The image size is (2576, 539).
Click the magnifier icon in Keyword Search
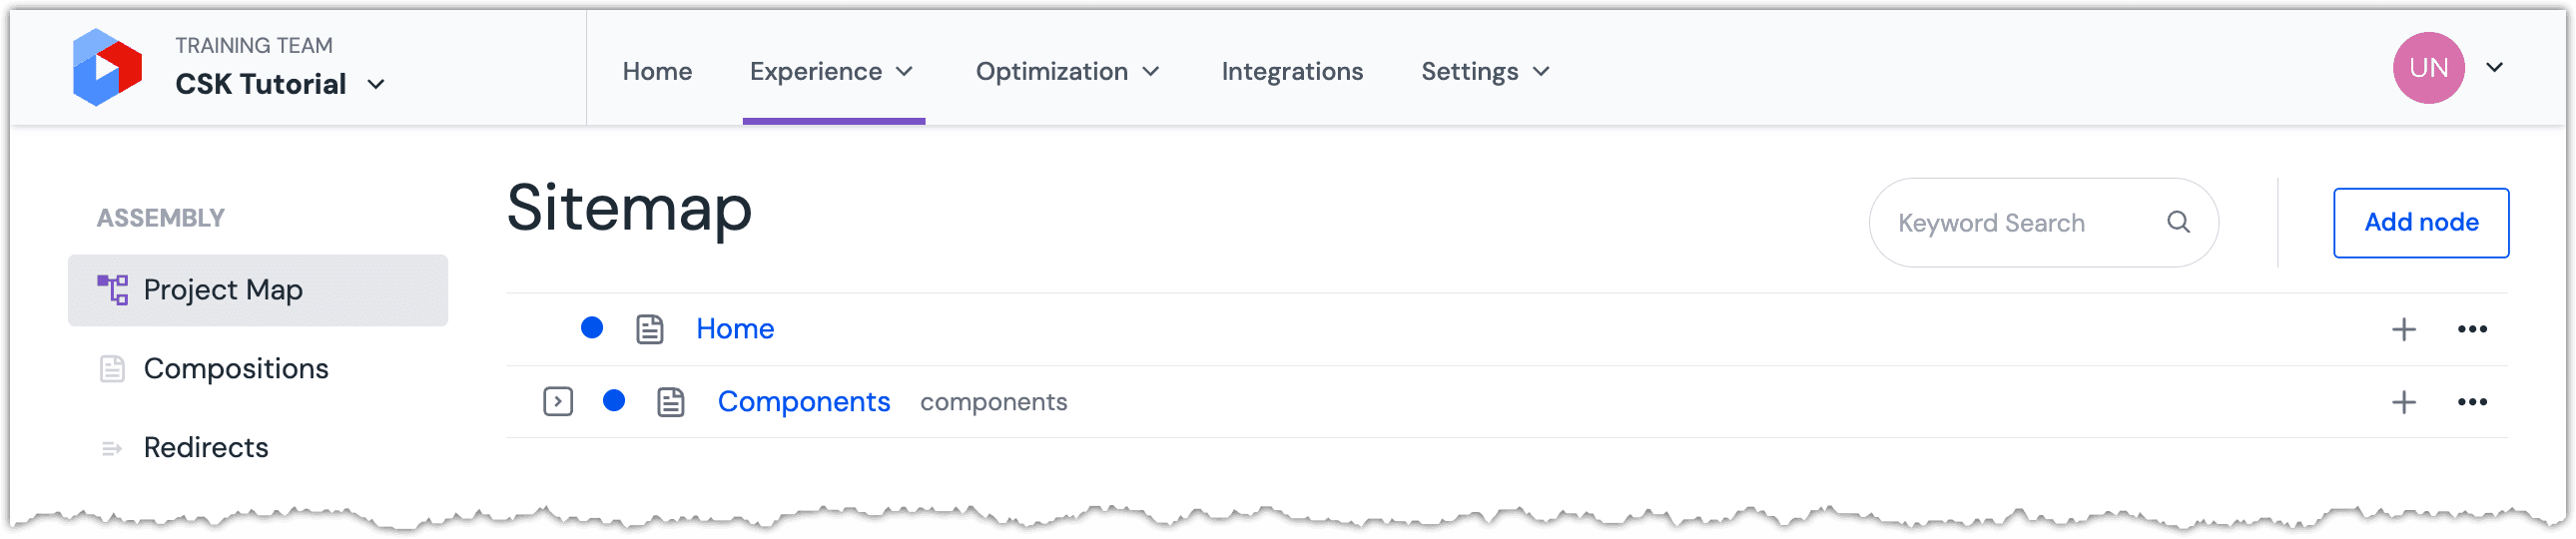pyautogui.click(x=2178, y=222)
